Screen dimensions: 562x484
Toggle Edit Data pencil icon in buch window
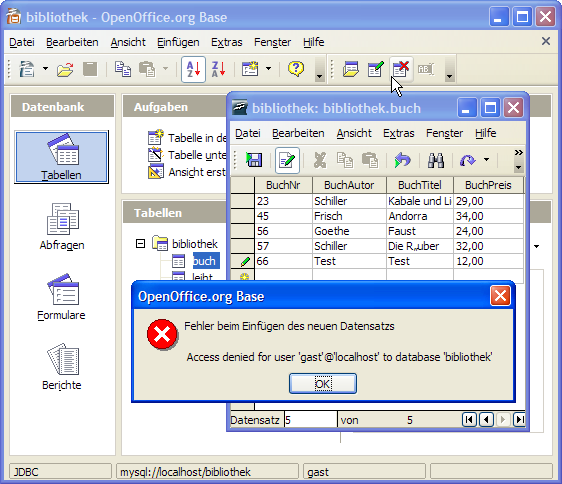pyautogui.click(x=287, y=160)
